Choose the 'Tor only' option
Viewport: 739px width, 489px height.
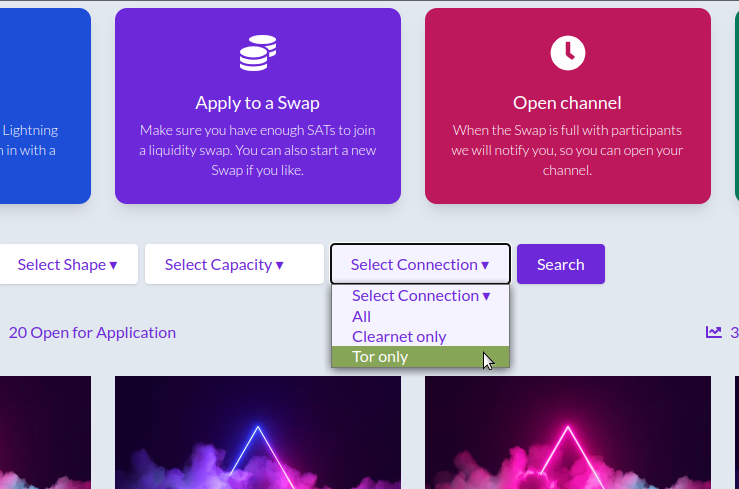[420, 357]
